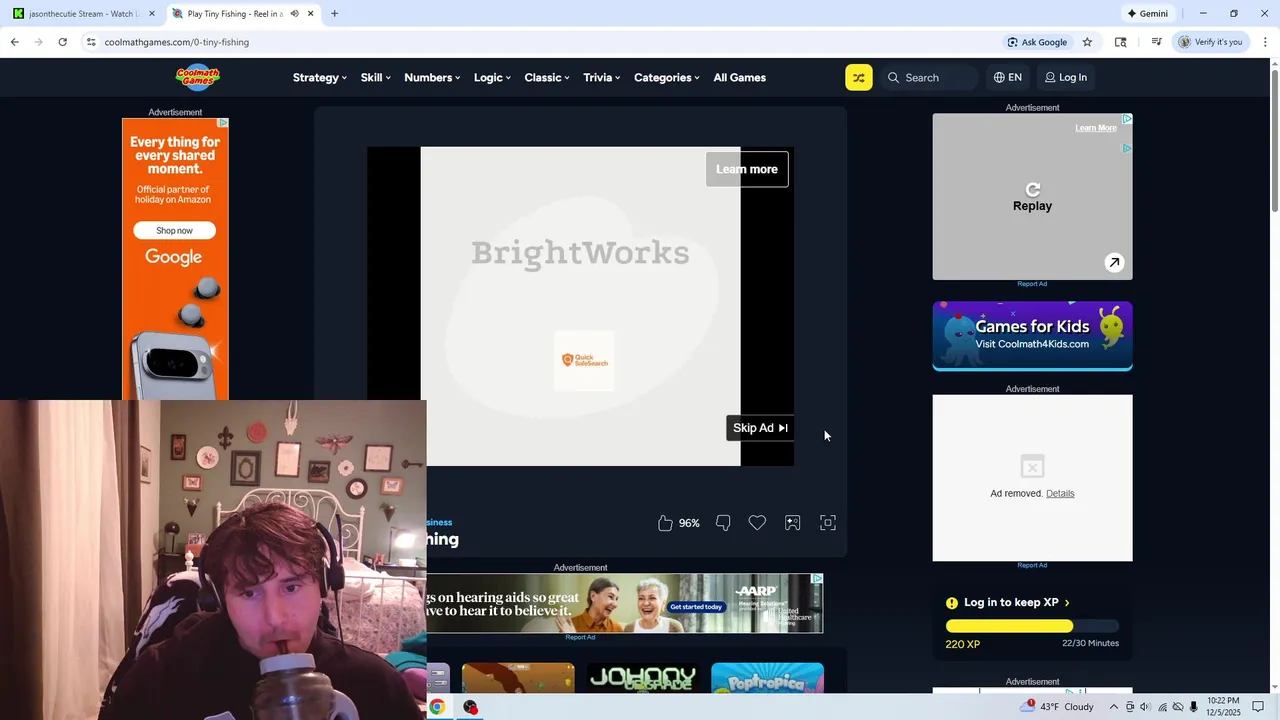Click Ask Google lens button

point(1037,42)
